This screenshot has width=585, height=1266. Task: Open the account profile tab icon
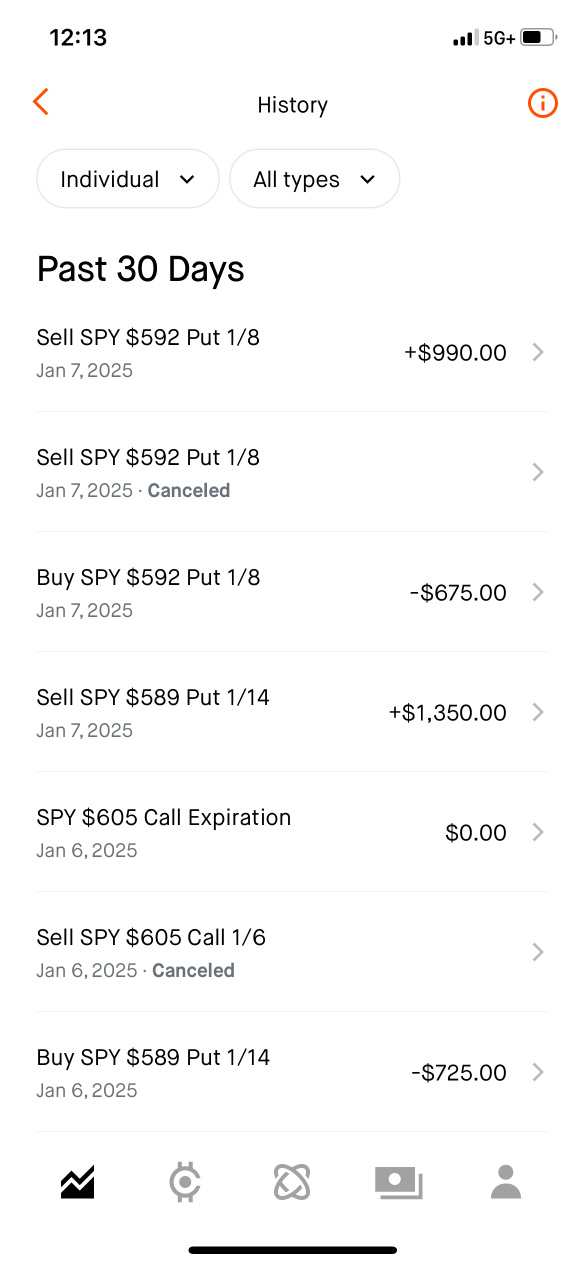click(507, 1182)
